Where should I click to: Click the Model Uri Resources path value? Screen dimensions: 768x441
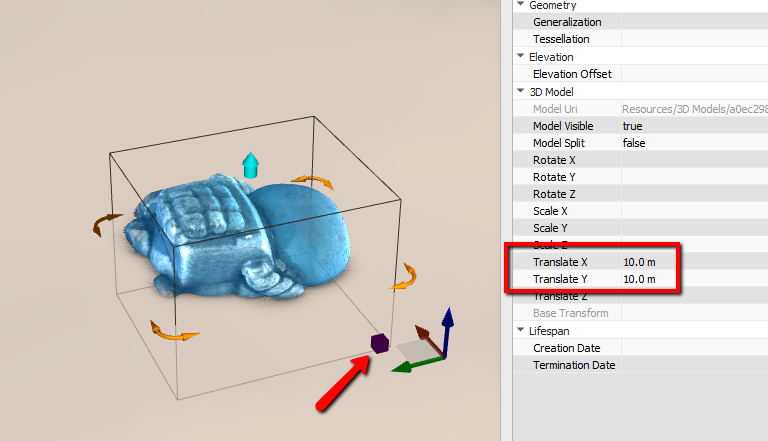coord(695,109)
